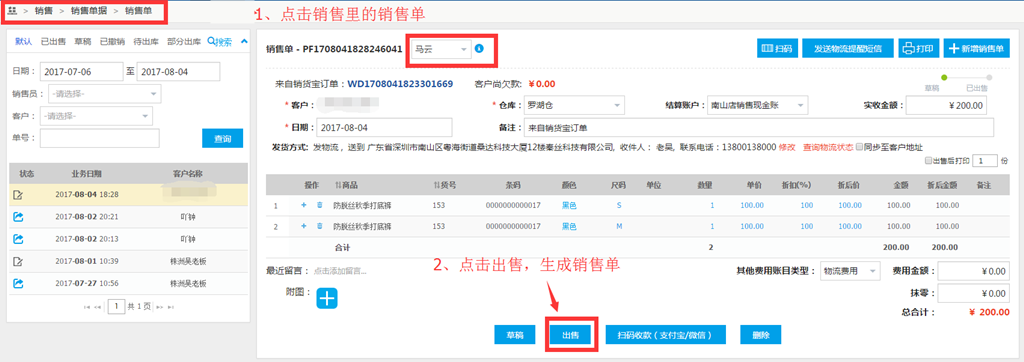
Task: Click the 打印 print button
Action: pyautogui.click(x=920, y=48)
